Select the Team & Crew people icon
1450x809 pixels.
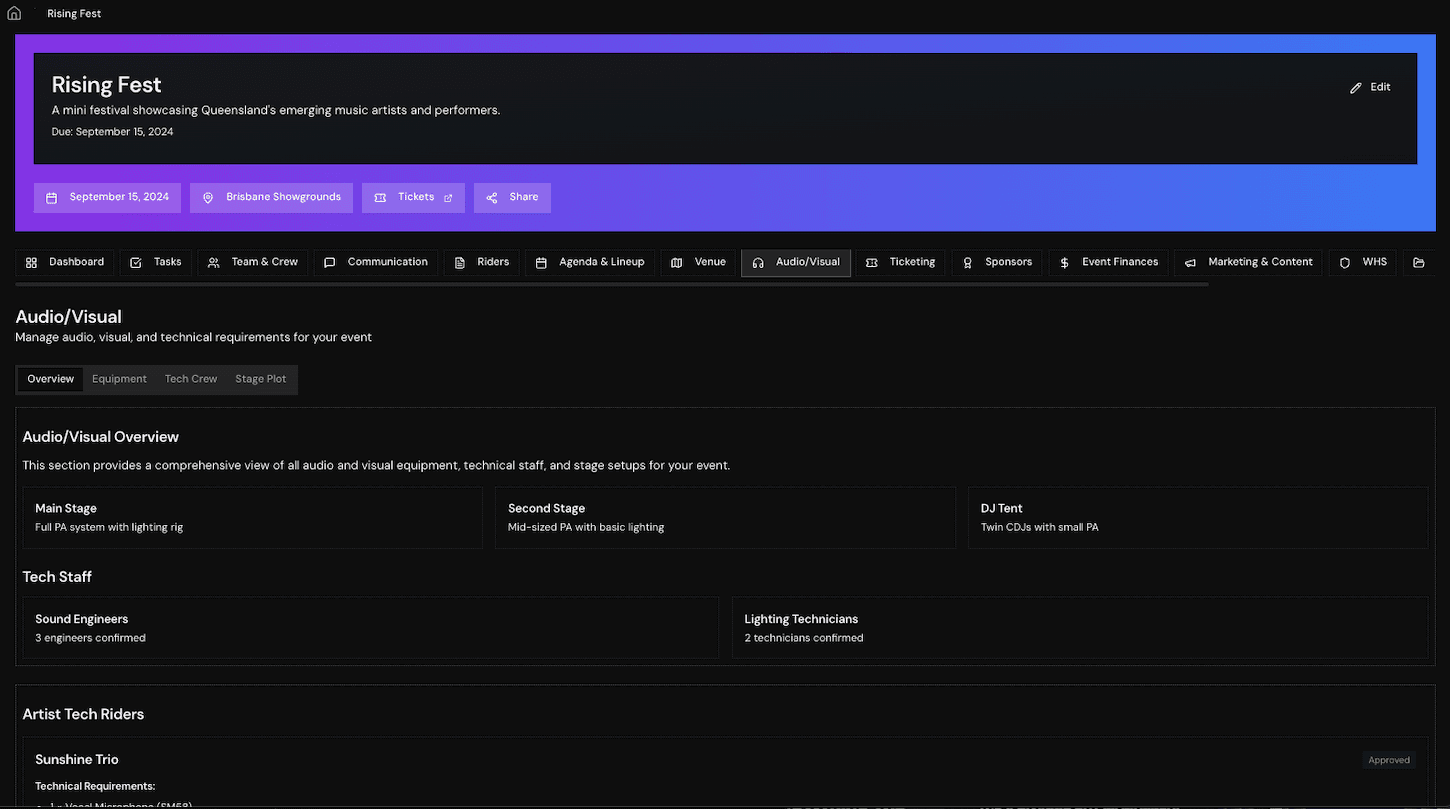coord(214,263)
